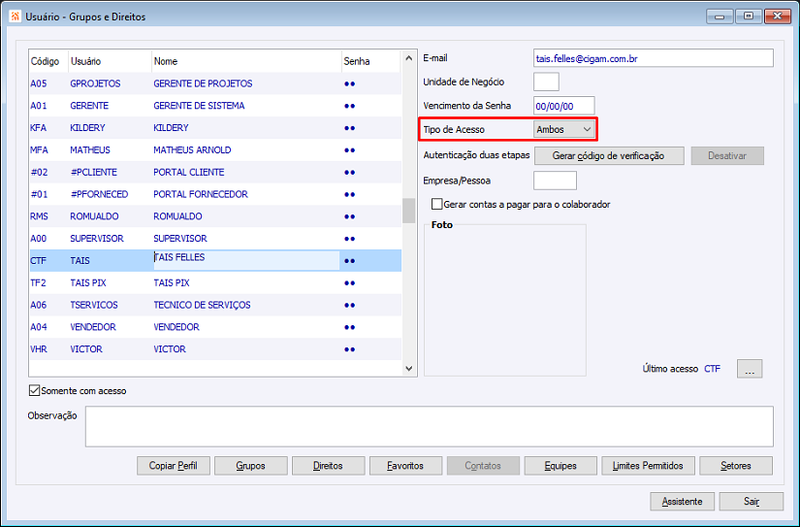This screenshot has width=800, height=527.
Task: Click the 'TAIS FELLES' name edit cell
Action: point(246,260)
